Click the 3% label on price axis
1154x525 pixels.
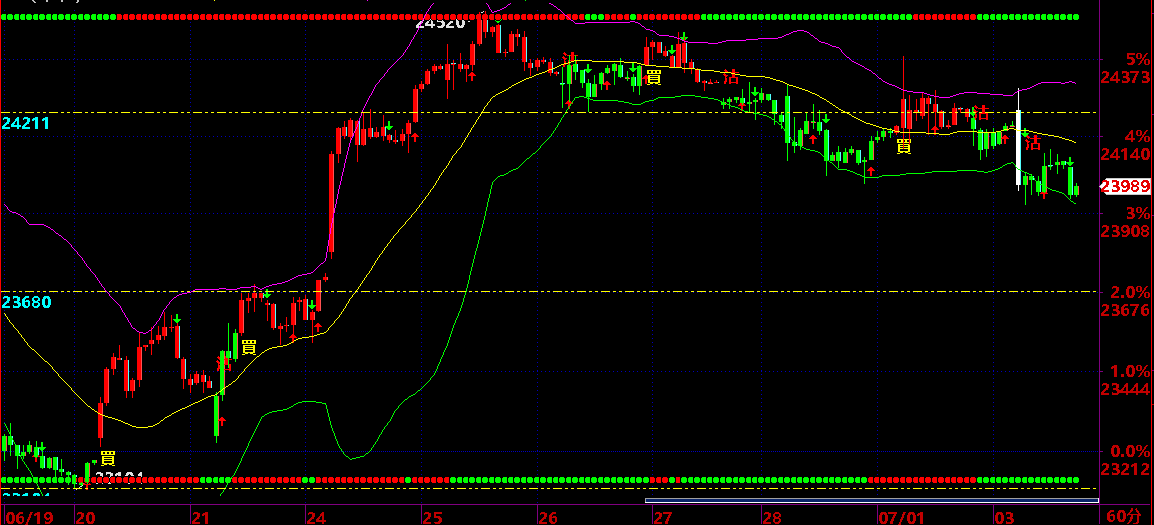click(1139, 214)
